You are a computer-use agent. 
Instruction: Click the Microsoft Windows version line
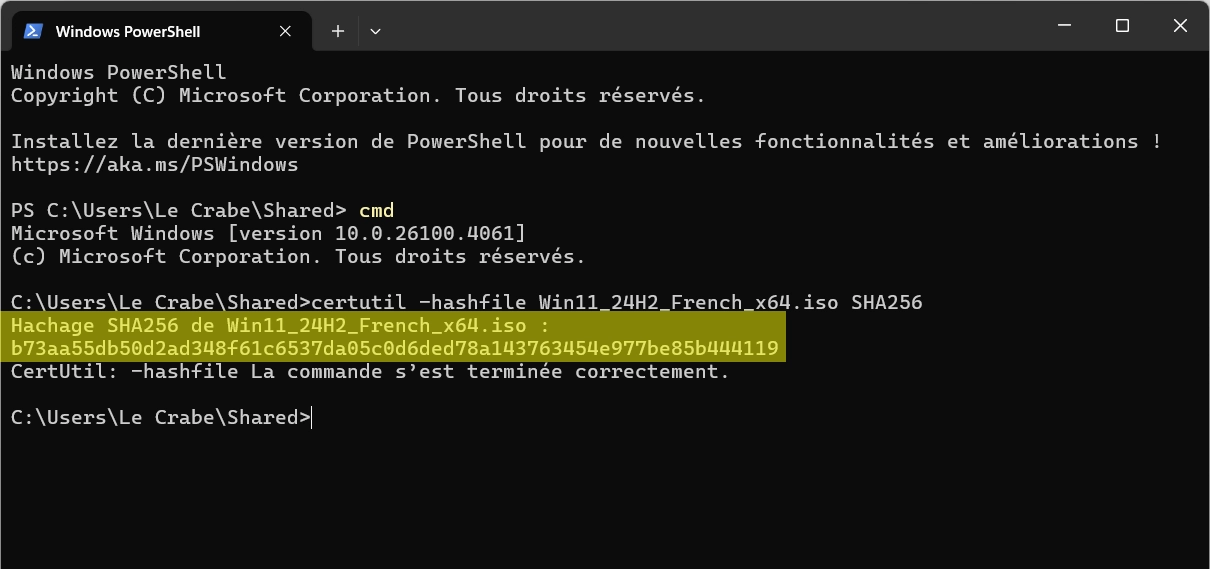tap(268, 233)
